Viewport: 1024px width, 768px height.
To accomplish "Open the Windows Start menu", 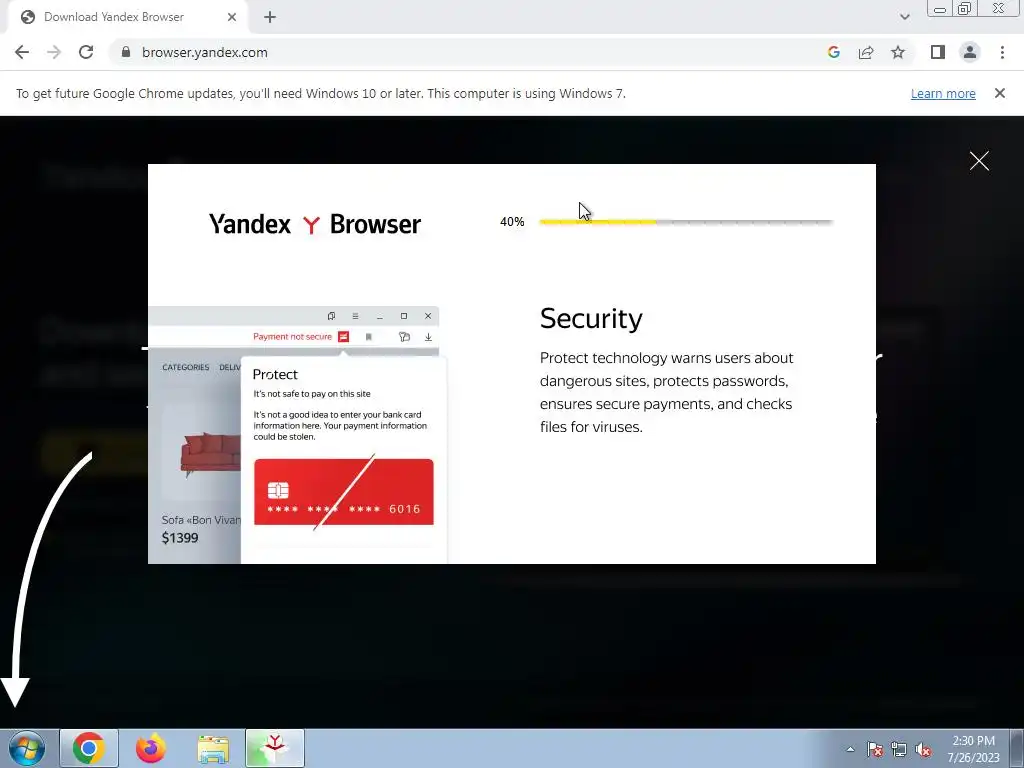I will coord(26,748).
